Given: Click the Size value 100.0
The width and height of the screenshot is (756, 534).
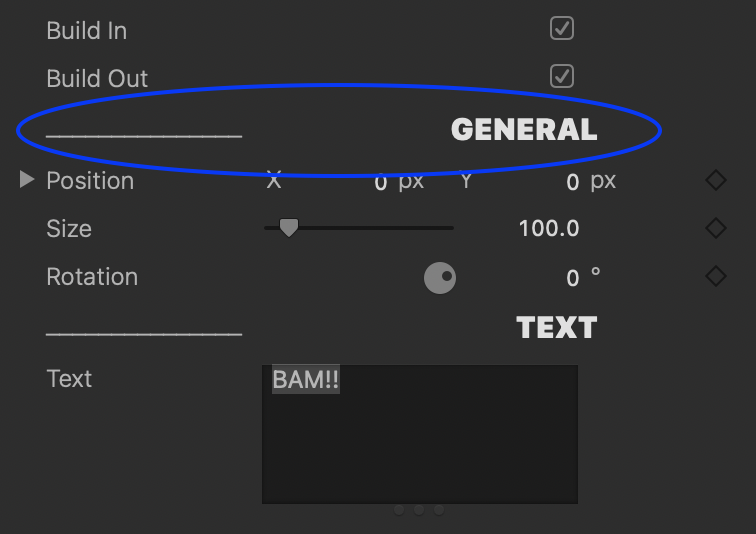Looking at the screenshot, I should pyautogui.click(x=549, y=229).
